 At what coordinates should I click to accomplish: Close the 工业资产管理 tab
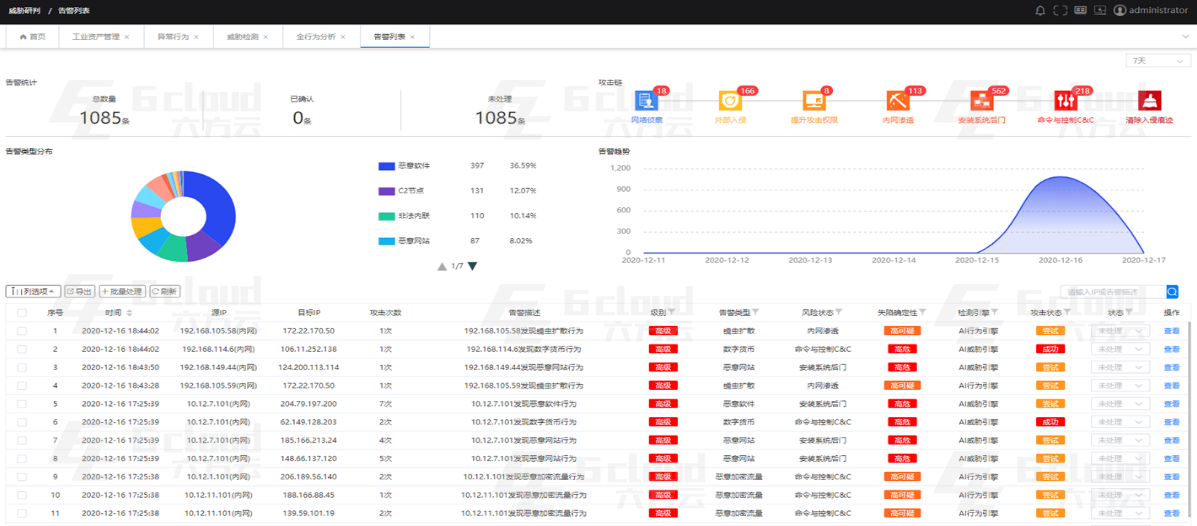coord(127,37)
